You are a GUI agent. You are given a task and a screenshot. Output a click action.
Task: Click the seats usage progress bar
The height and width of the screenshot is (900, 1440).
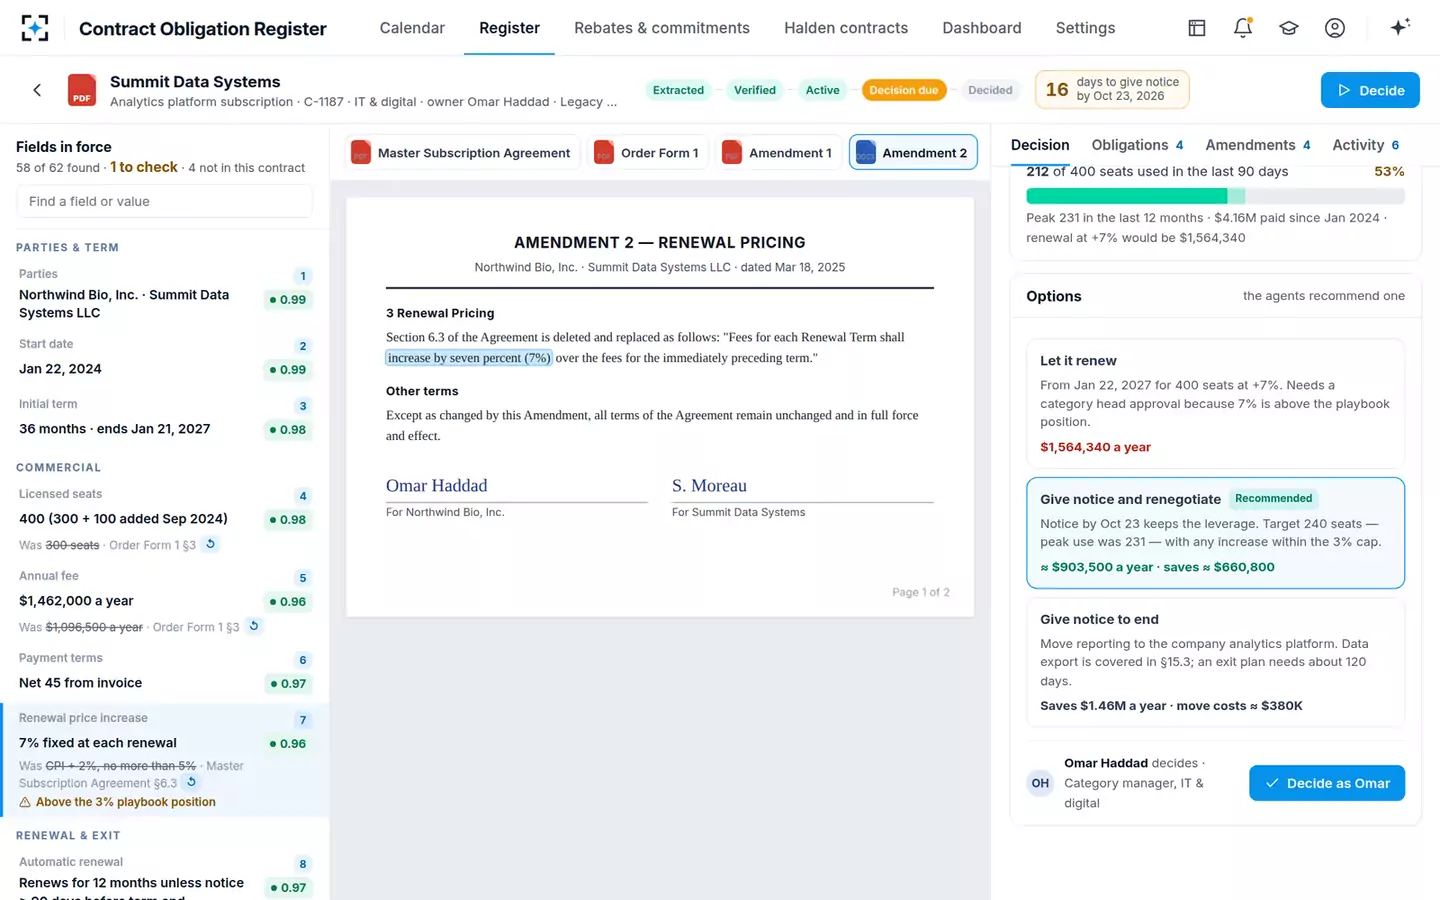(1216, 196)
